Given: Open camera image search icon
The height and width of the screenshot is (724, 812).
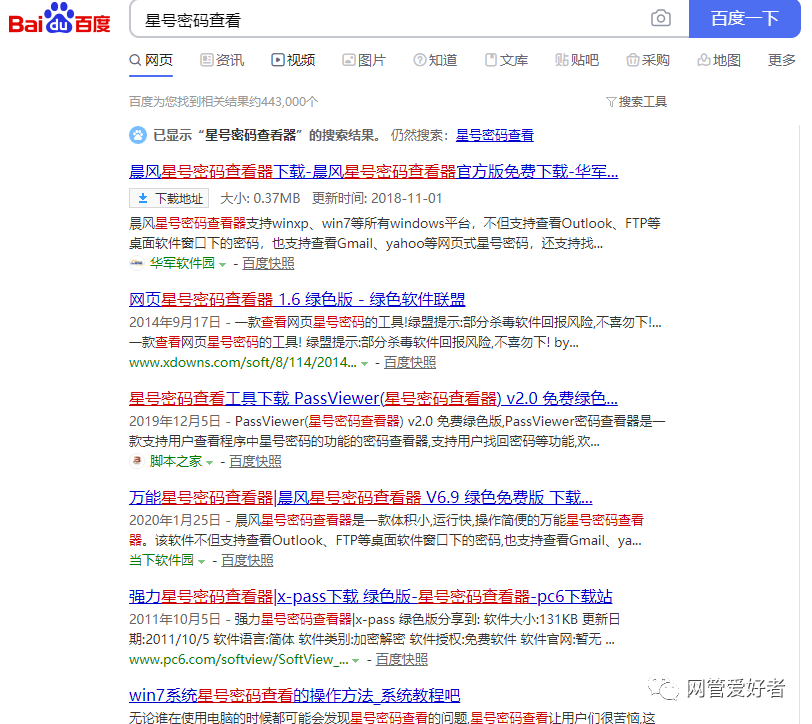Looking at the screenshot, I should (x=660, y=19).
